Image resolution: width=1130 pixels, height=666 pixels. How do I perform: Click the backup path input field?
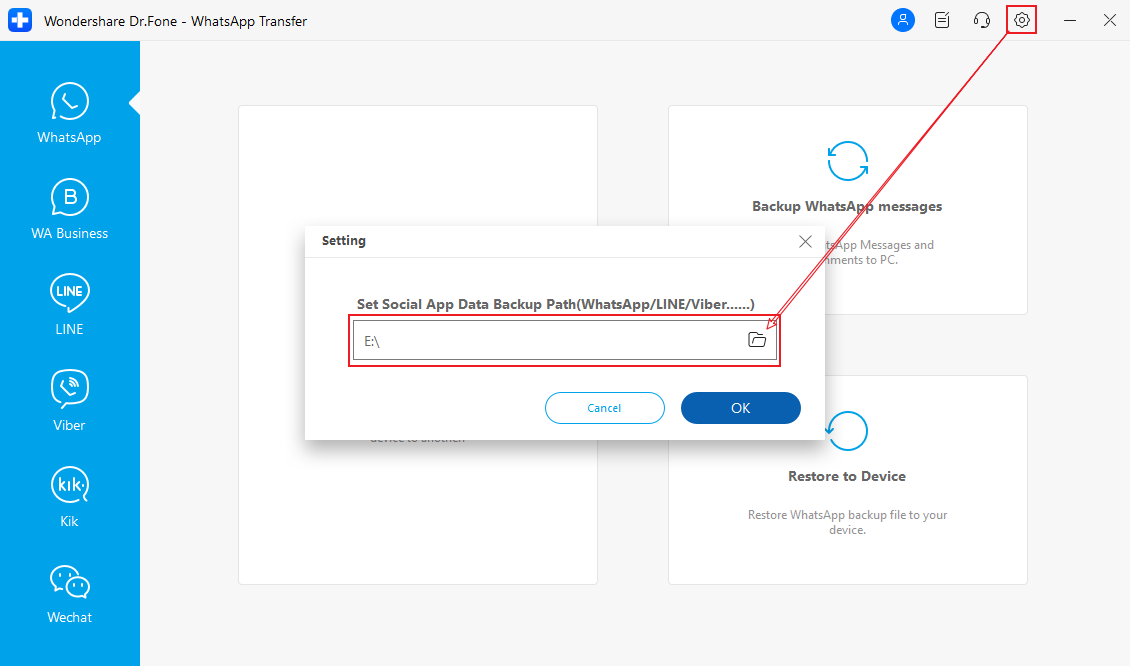coord(545,341)
